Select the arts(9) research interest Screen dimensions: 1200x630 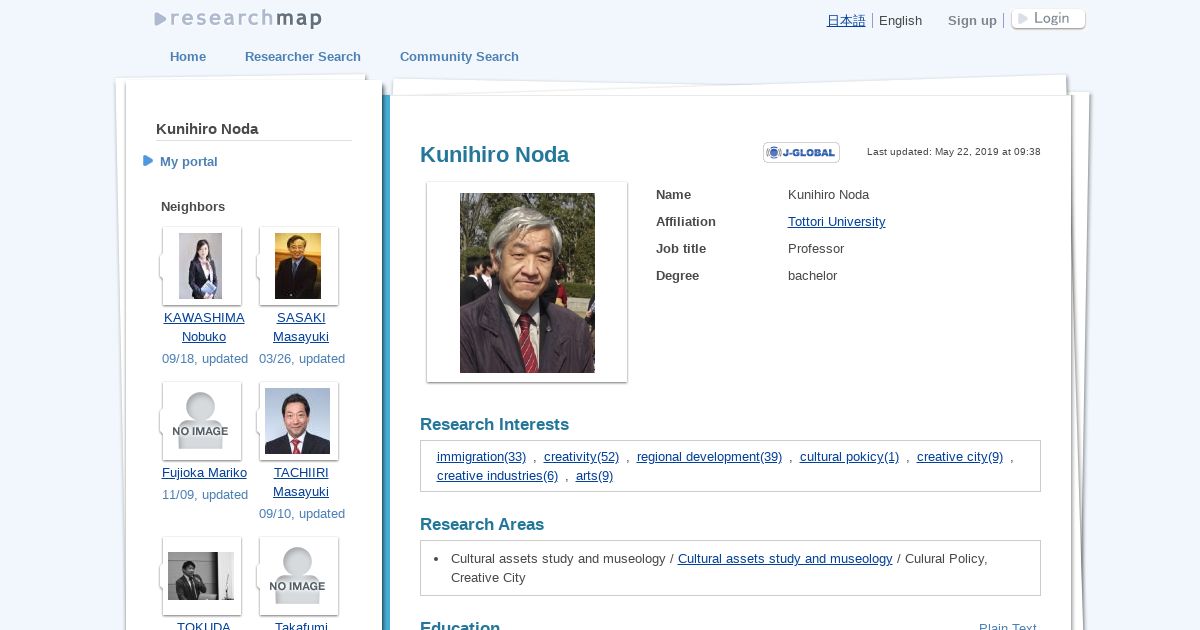pyautogui.click(x=594, y=475)
